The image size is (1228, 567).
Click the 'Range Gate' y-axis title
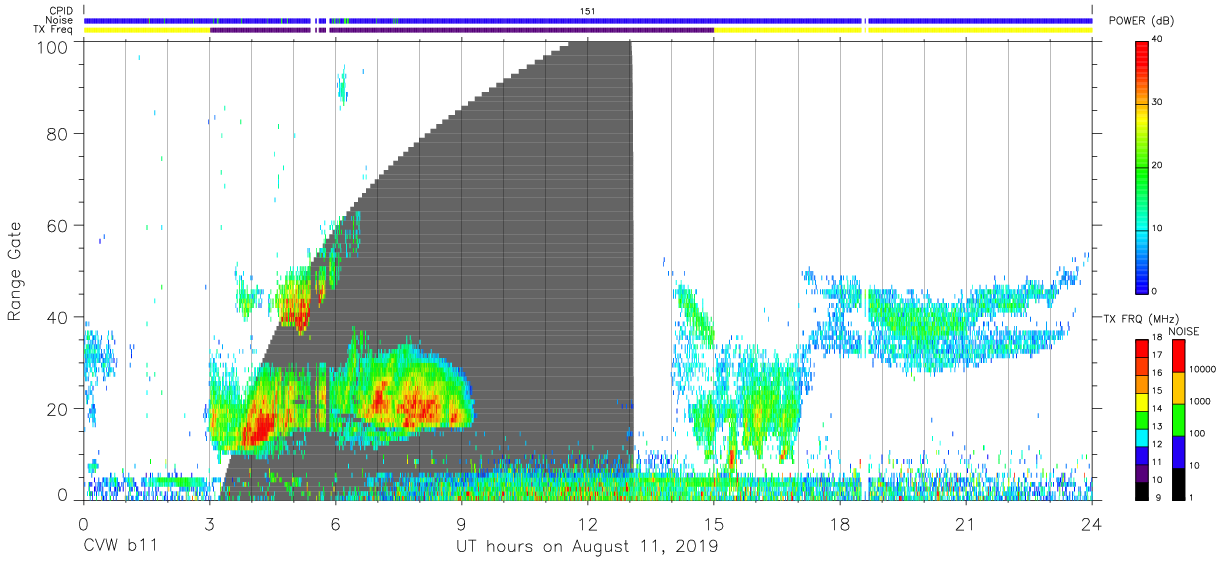click(x=15, y=272)
